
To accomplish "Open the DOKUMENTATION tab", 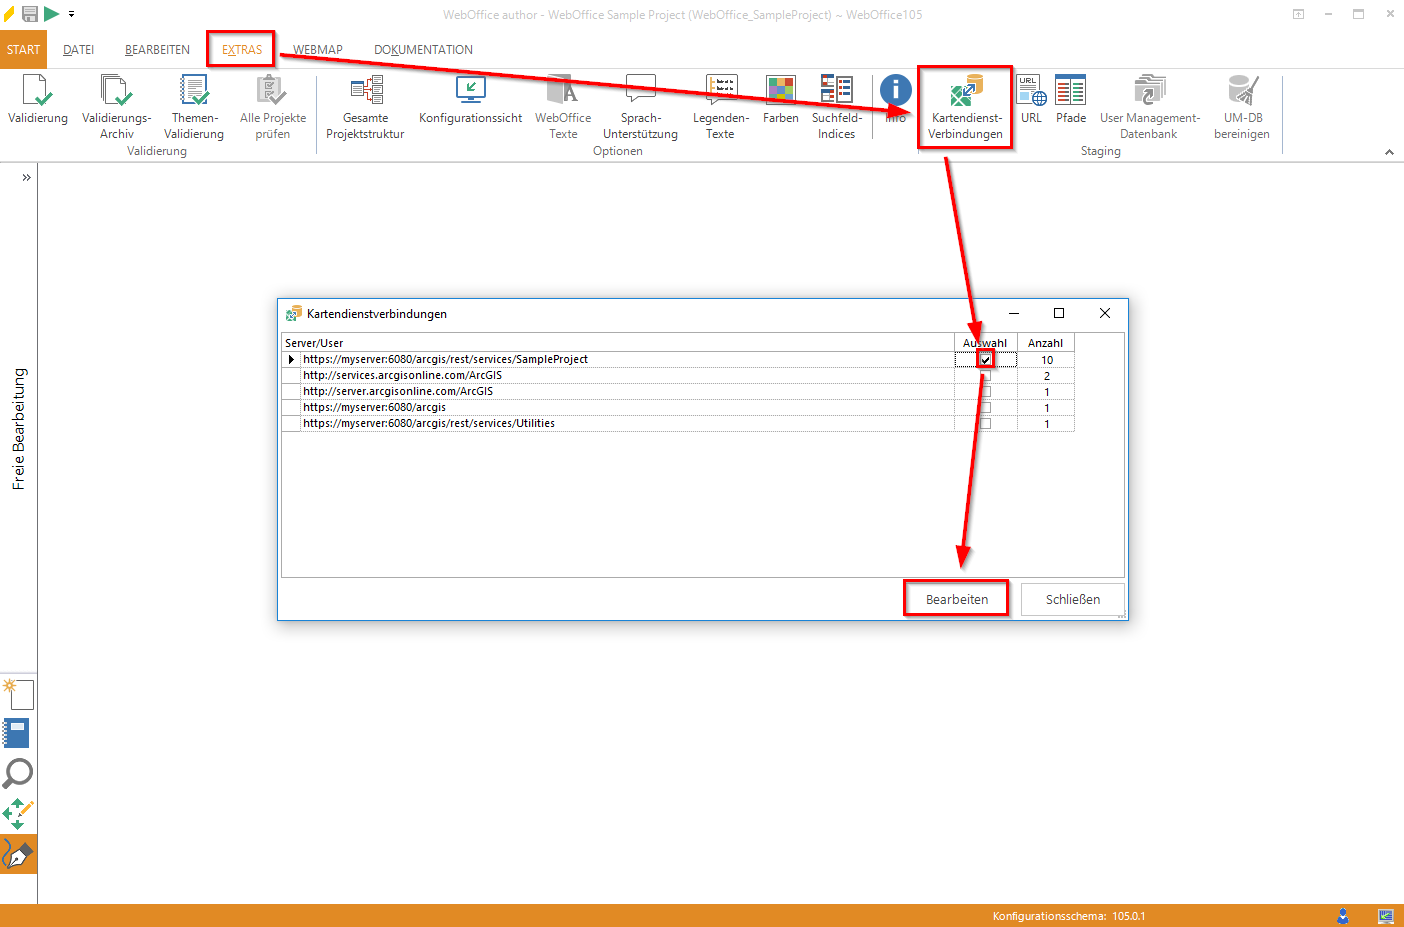I will pos(423,50).
